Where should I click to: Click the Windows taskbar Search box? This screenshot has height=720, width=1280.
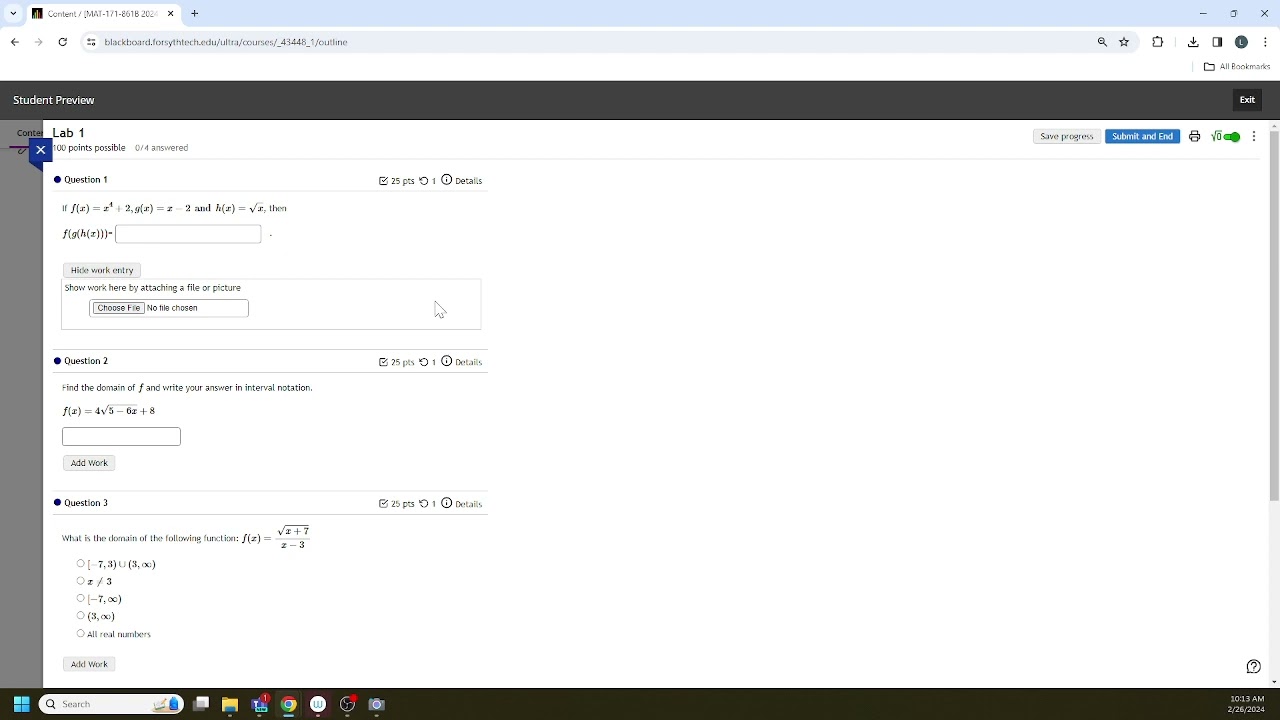111,704
